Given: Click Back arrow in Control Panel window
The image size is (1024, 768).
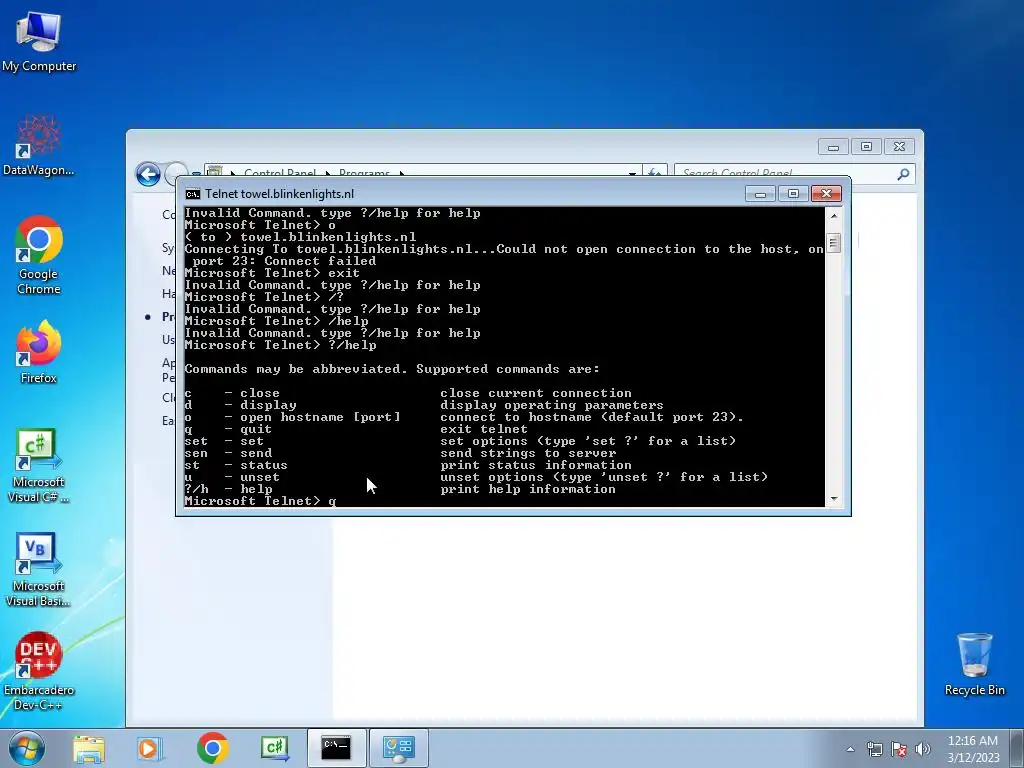Looking at the screenshot, I should (x=148, y=174).
